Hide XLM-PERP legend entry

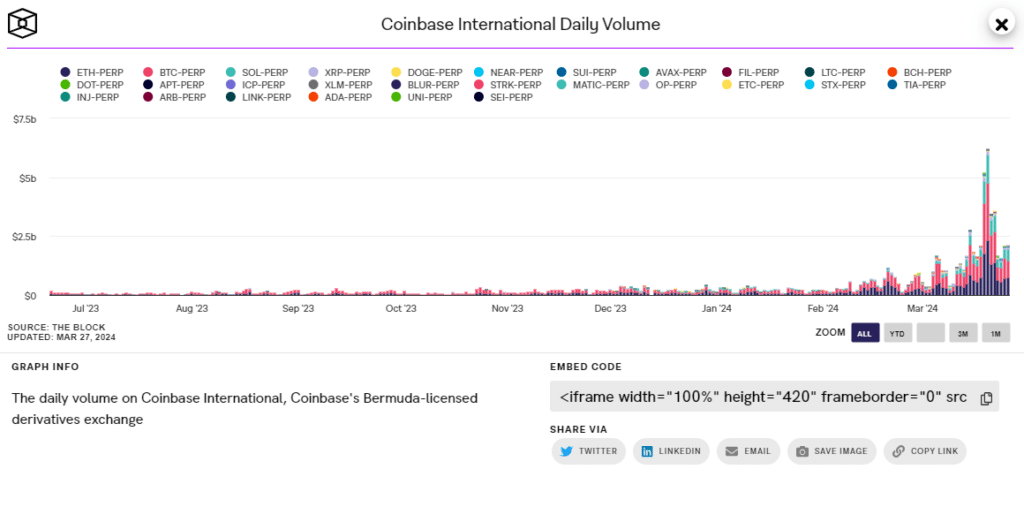(340, 85)
